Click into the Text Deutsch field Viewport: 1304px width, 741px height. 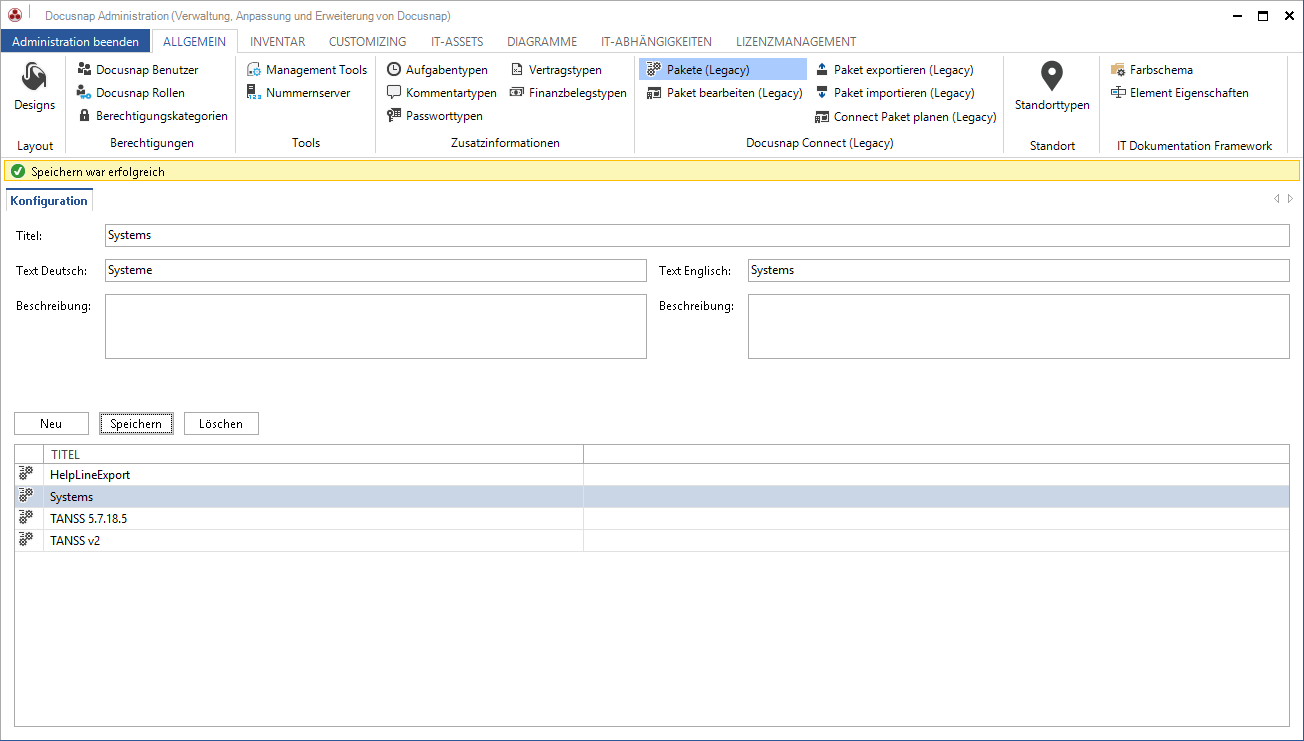tap(376, 270)
